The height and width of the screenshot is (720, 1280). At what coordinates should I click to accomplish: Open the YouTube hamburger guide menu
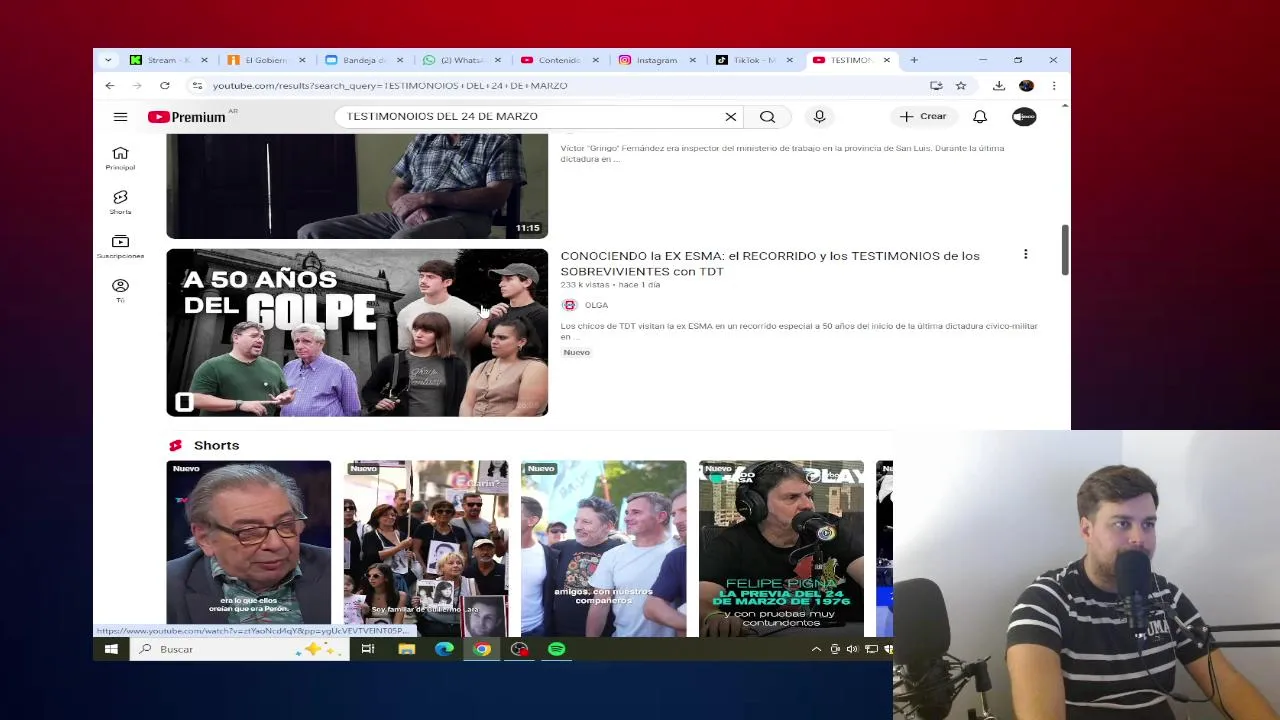120,117
